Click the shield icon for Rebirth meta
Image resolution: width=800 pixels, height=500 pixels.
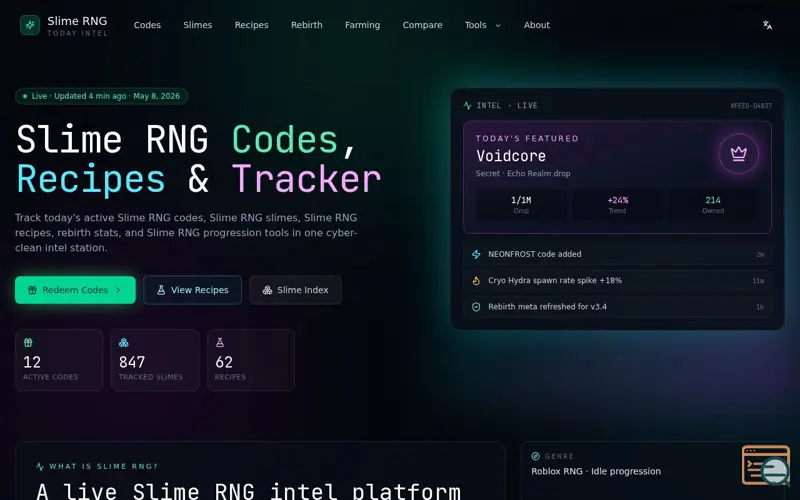point(476,307)
